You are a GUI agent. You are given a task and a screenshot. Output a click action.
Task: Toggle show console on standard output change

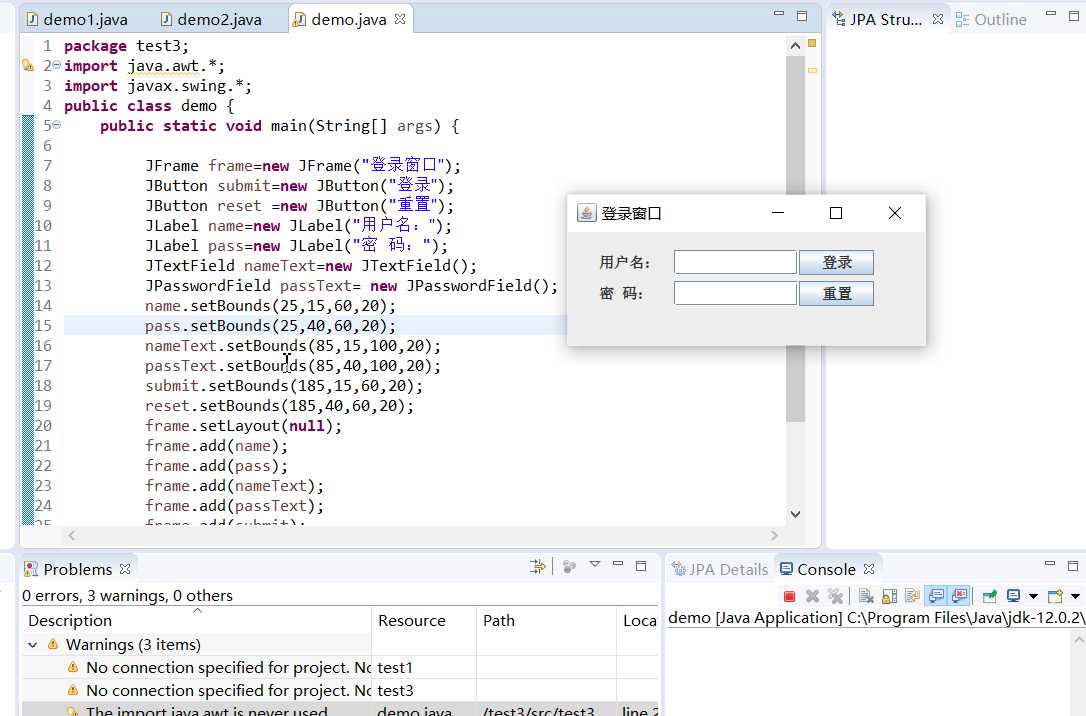pyautogui.click(x=936, y=596)
